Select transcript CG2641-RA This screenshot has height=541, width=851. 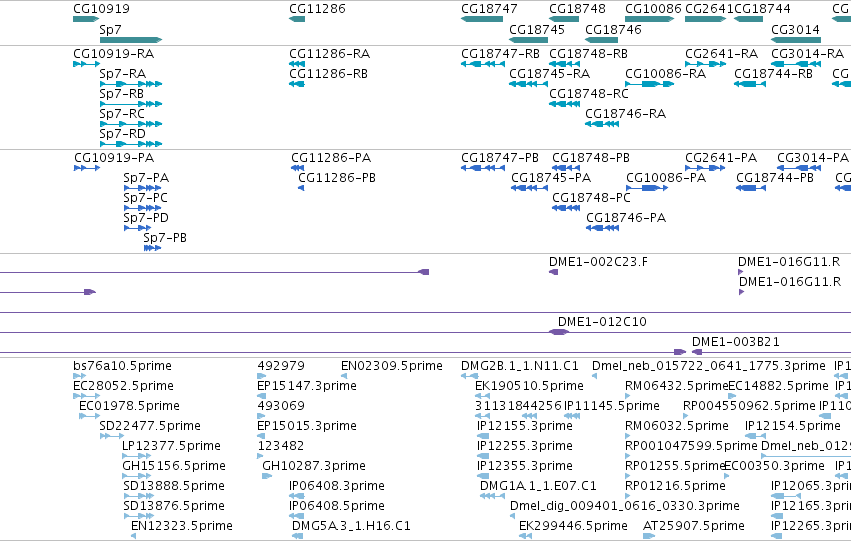point(721,54)
